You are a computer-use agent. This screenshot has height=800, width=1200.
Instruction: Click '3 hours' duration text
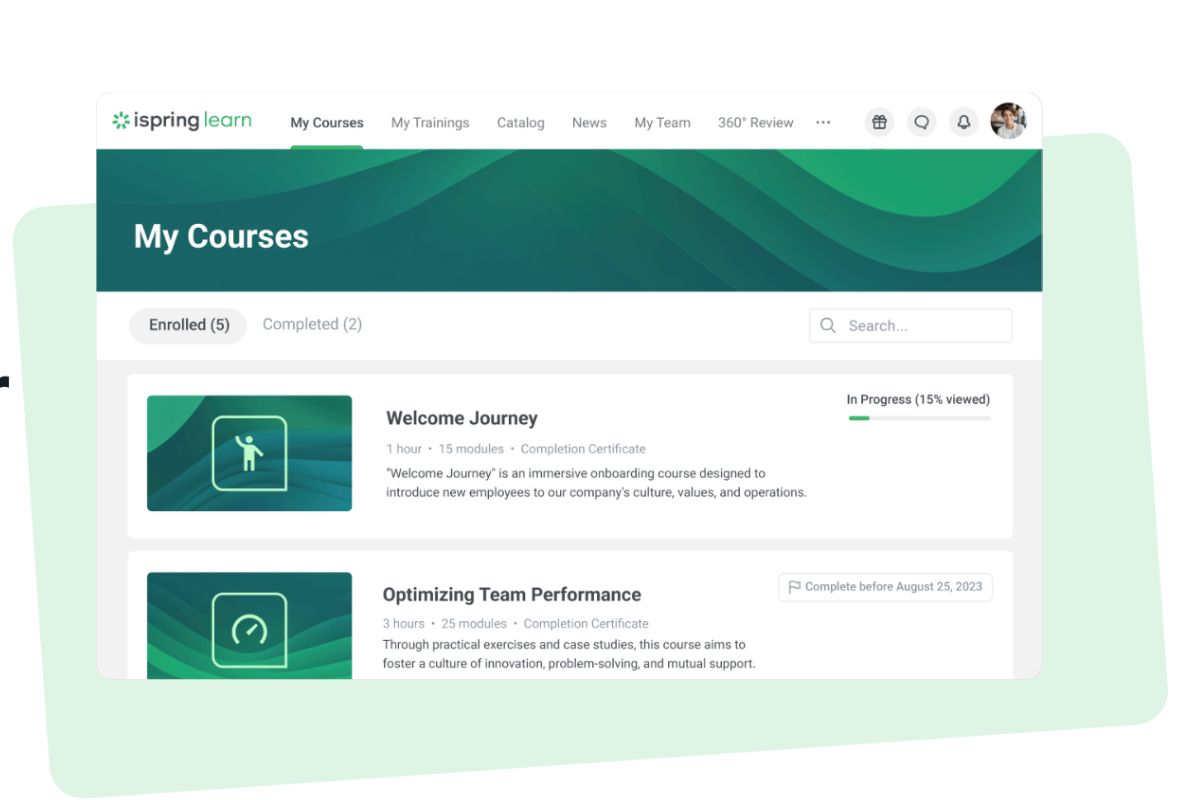click(403, 623)
